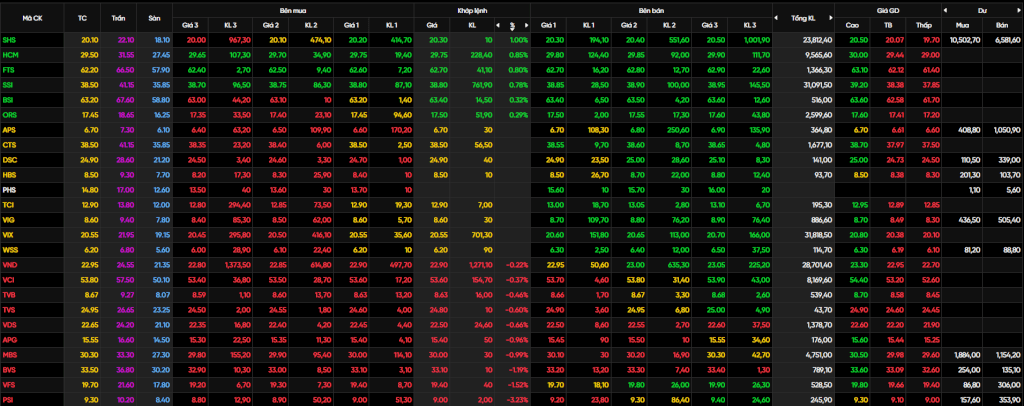1024x406 pixels.
Task: Click MBS buy surplus 1,884,00
Action: point(967,355)
